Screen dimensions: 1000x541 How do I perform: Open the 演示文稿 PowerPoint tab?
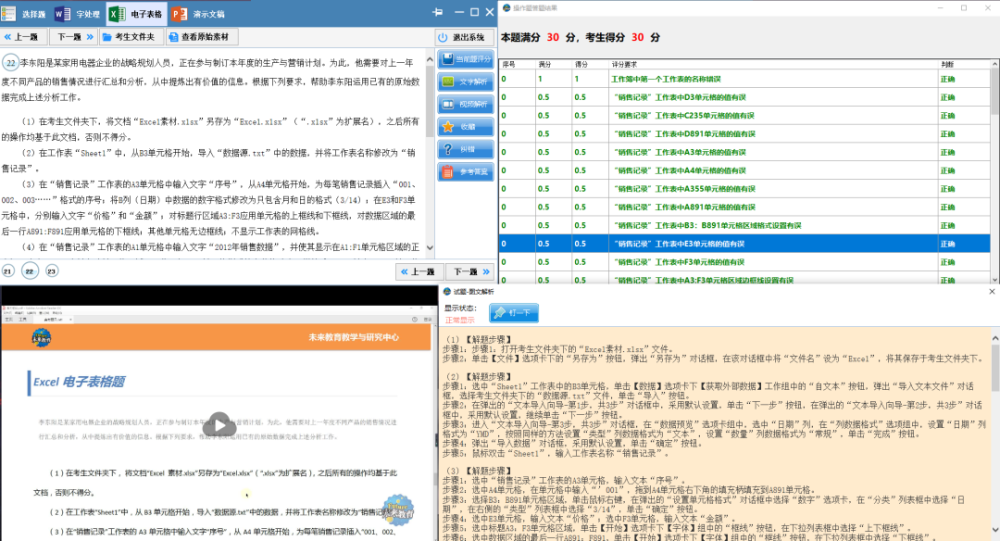click(199, 13)
